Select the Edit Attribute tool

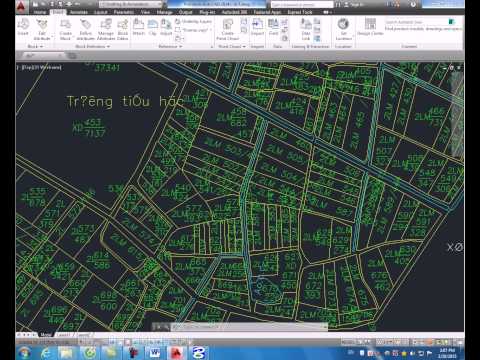coord(42,29)
